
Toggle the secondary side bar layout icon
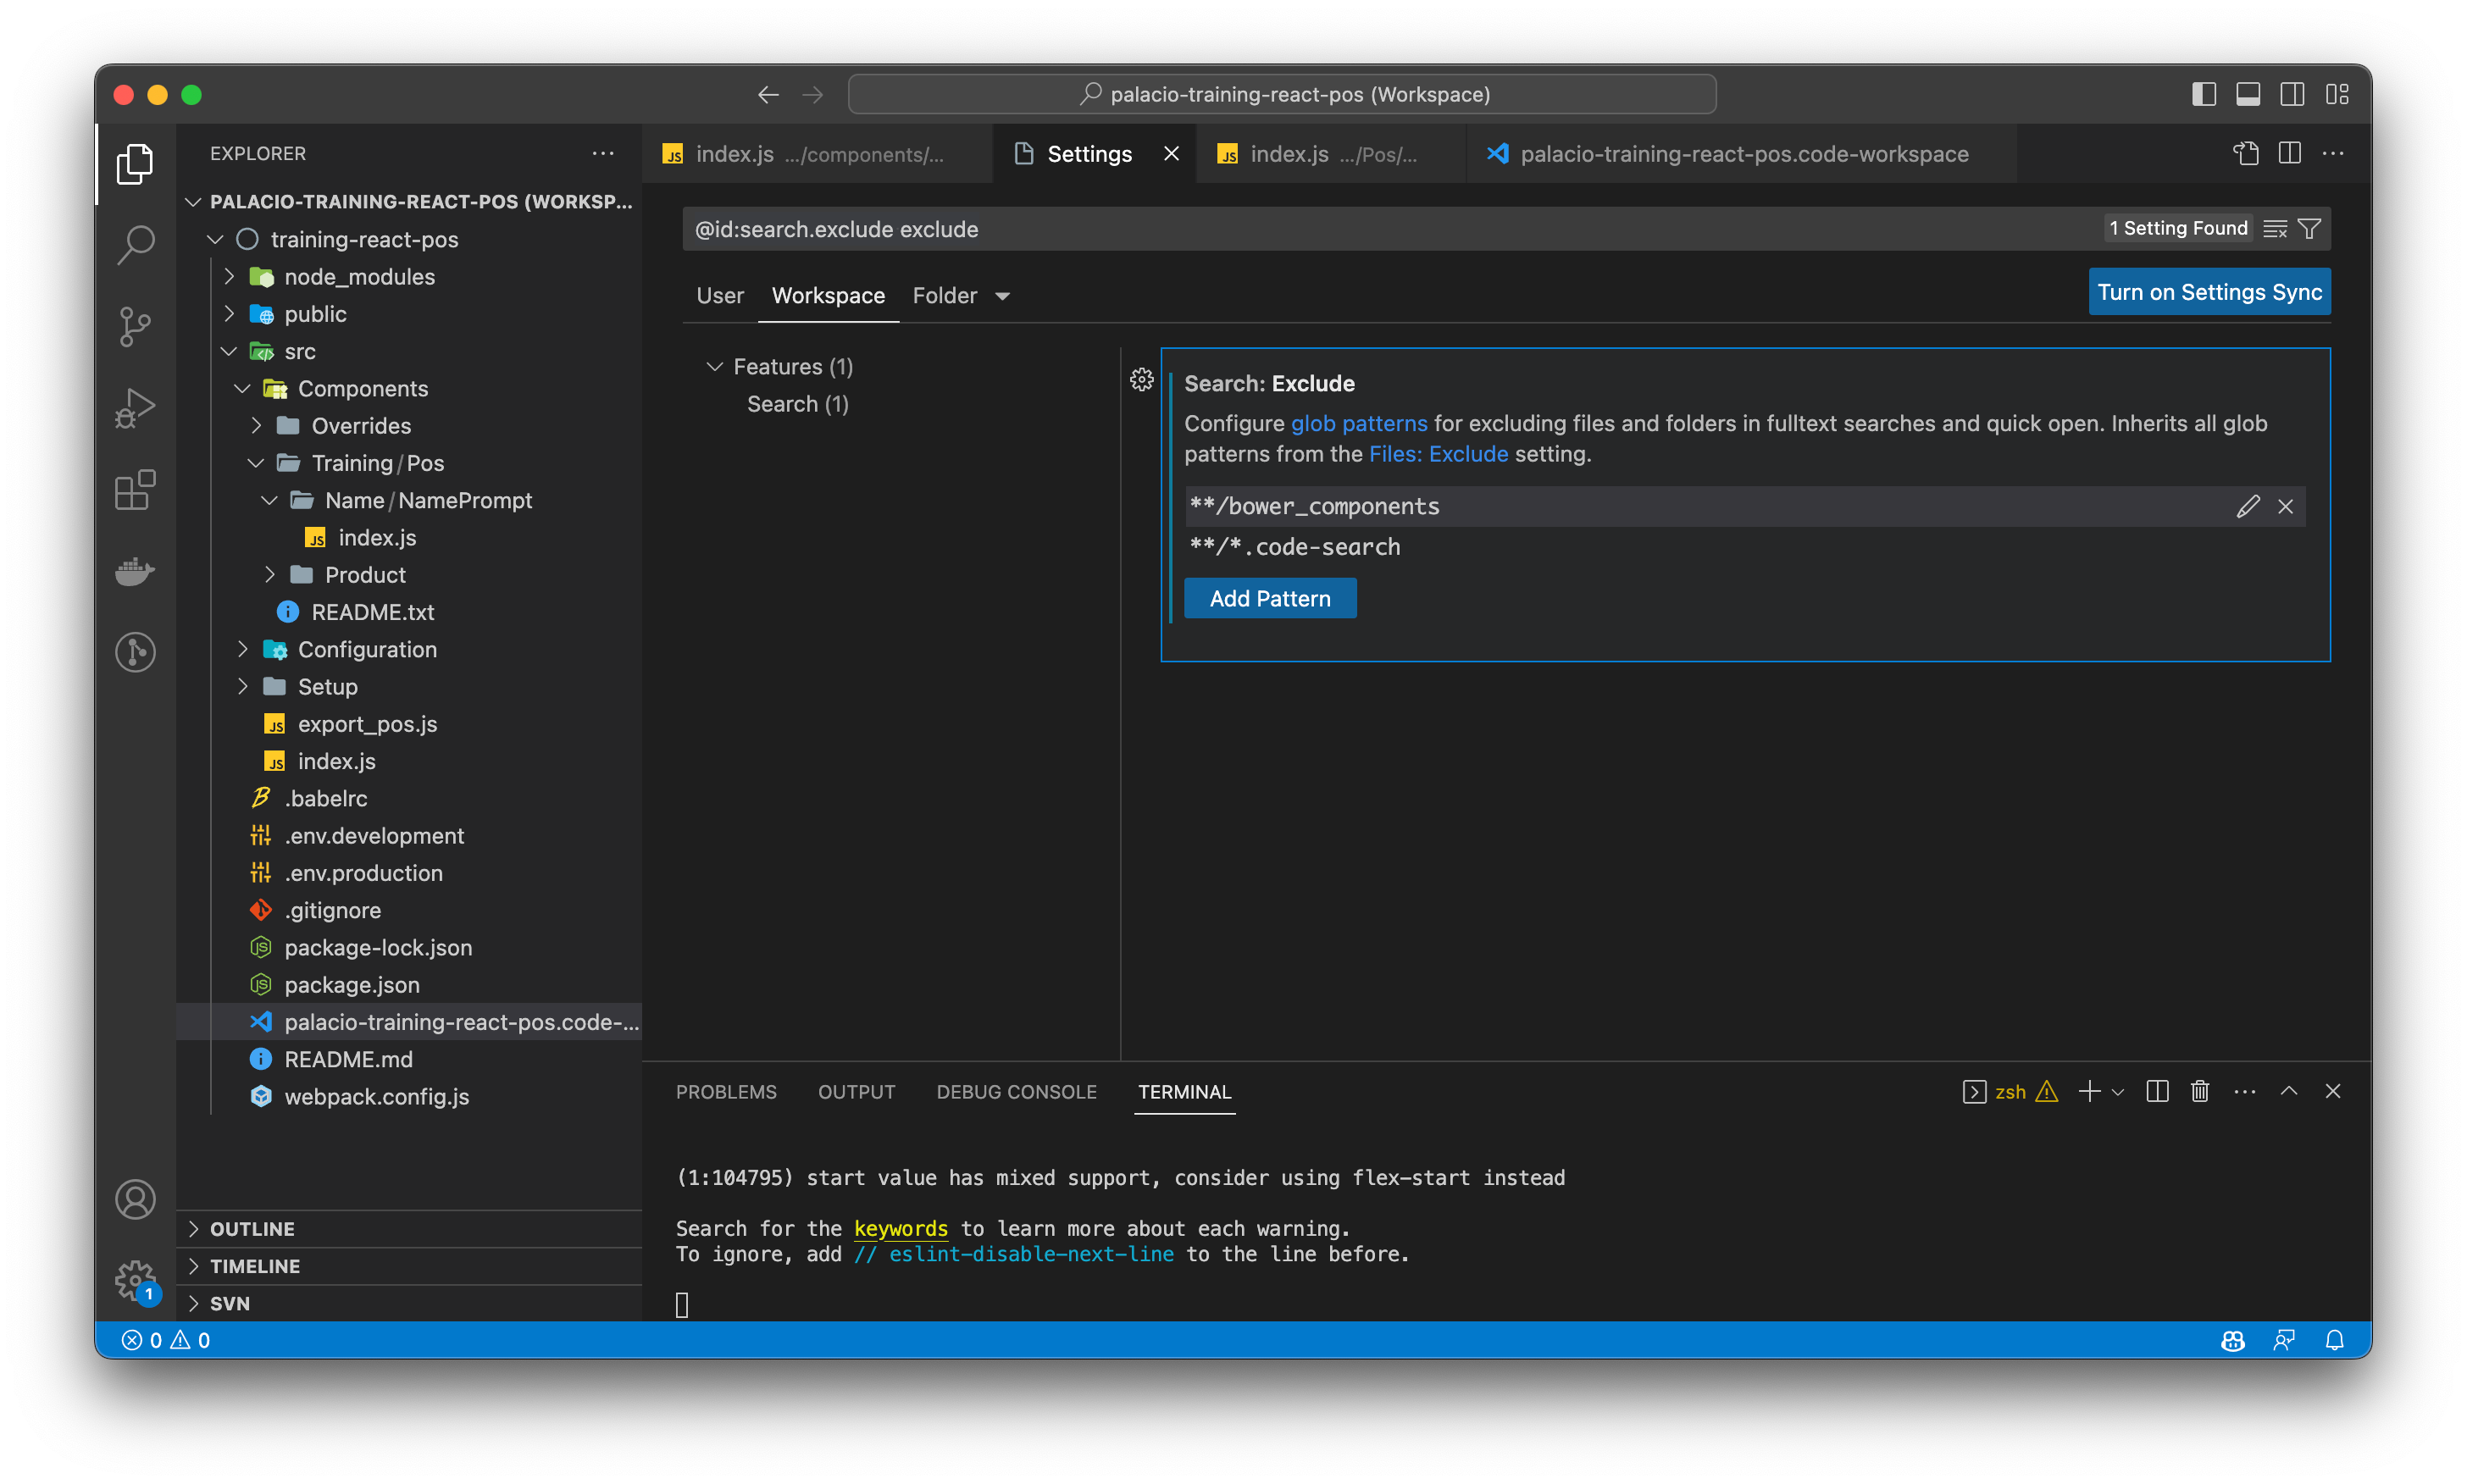(2292, 94)
